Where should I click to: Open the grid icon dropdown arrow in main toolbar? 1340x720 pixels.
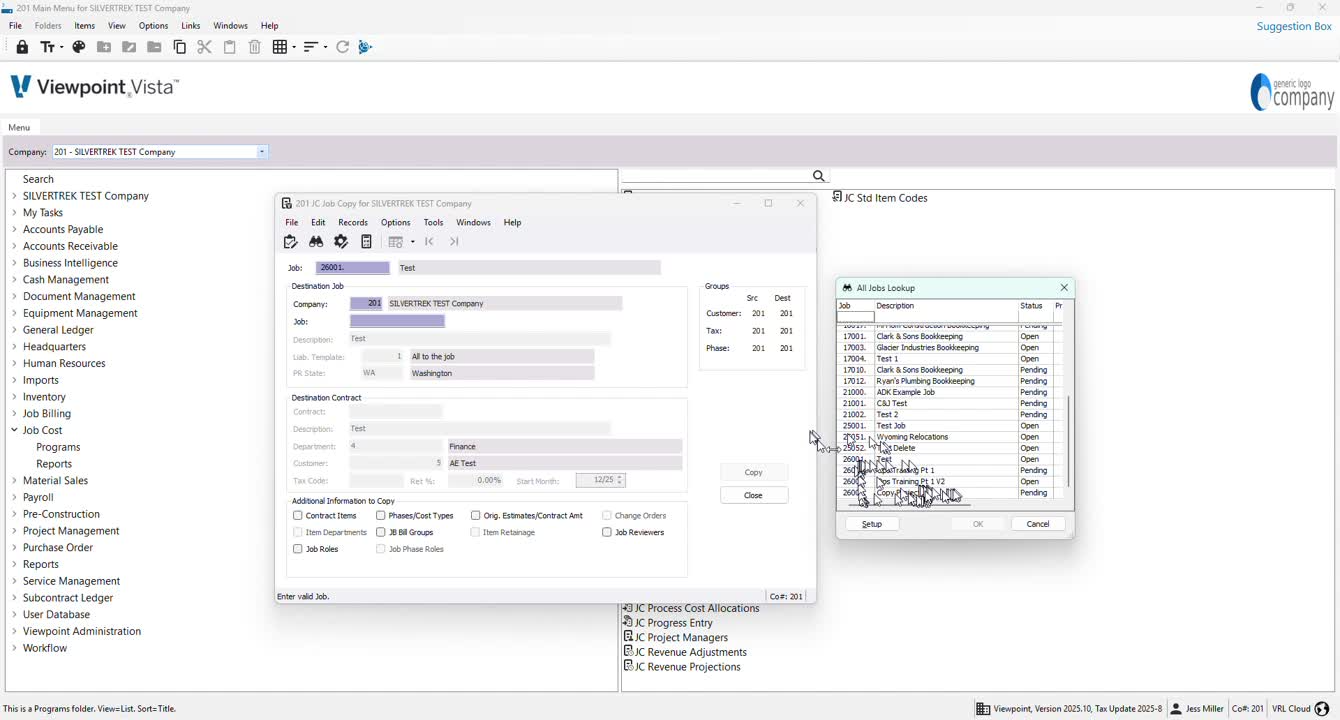292,47
